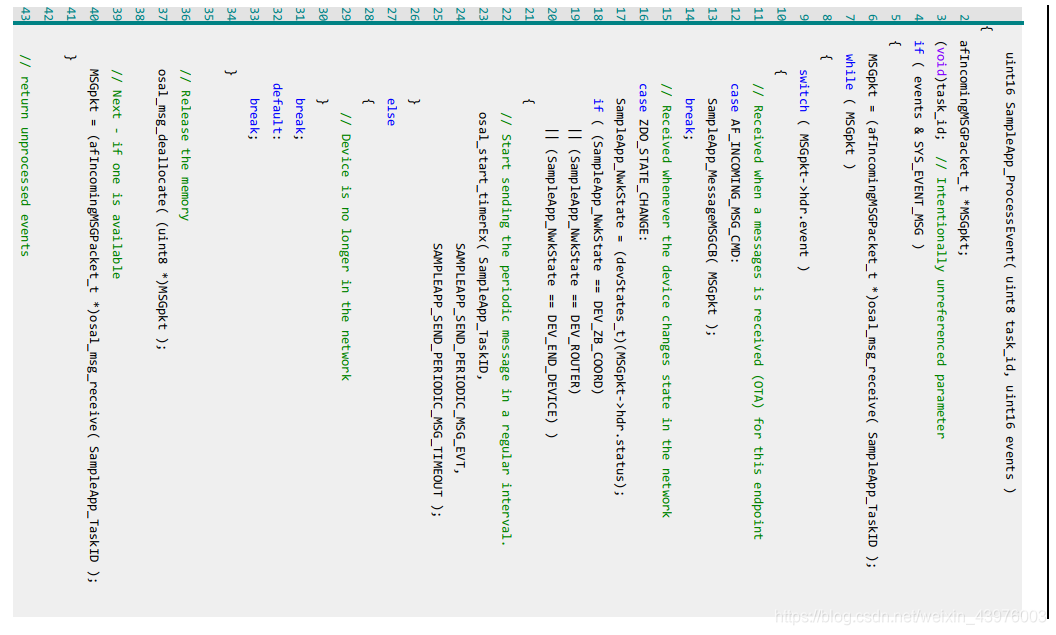Select the SampleApp_MessageMSGCB( MSGpkt ) call

pos(712,217)
